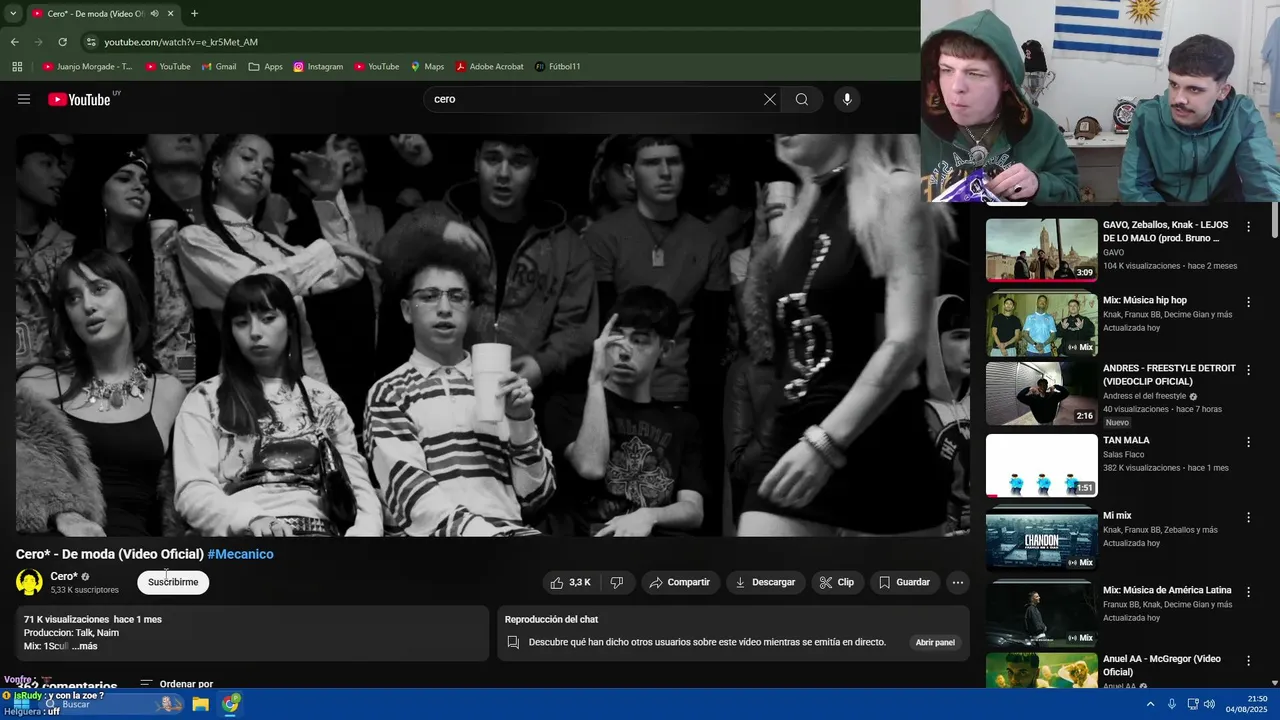Go back with the browser back arrow
This screenshot has height=720, width=1280.
pyautogui.click(x=14, y=42)
